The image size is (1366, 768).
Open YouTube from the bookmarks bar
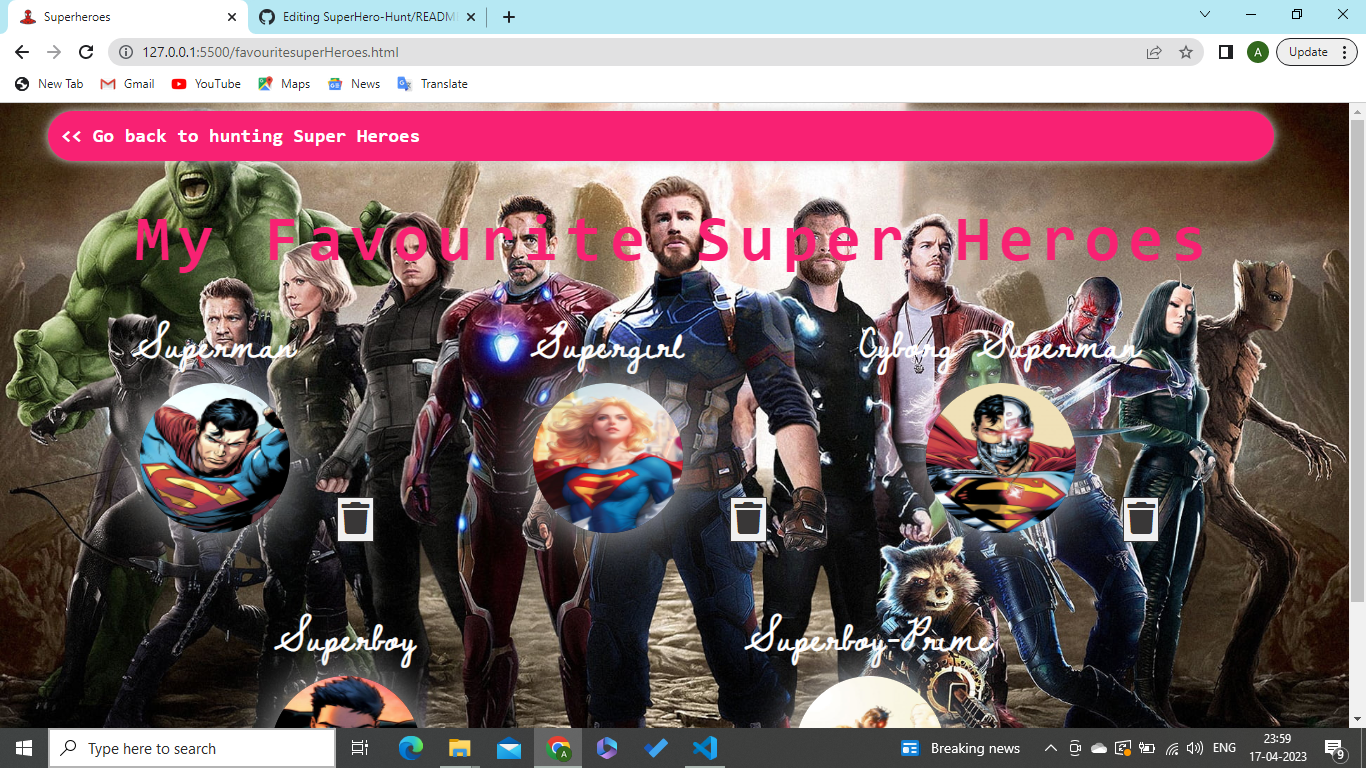[x=205, y=84]
